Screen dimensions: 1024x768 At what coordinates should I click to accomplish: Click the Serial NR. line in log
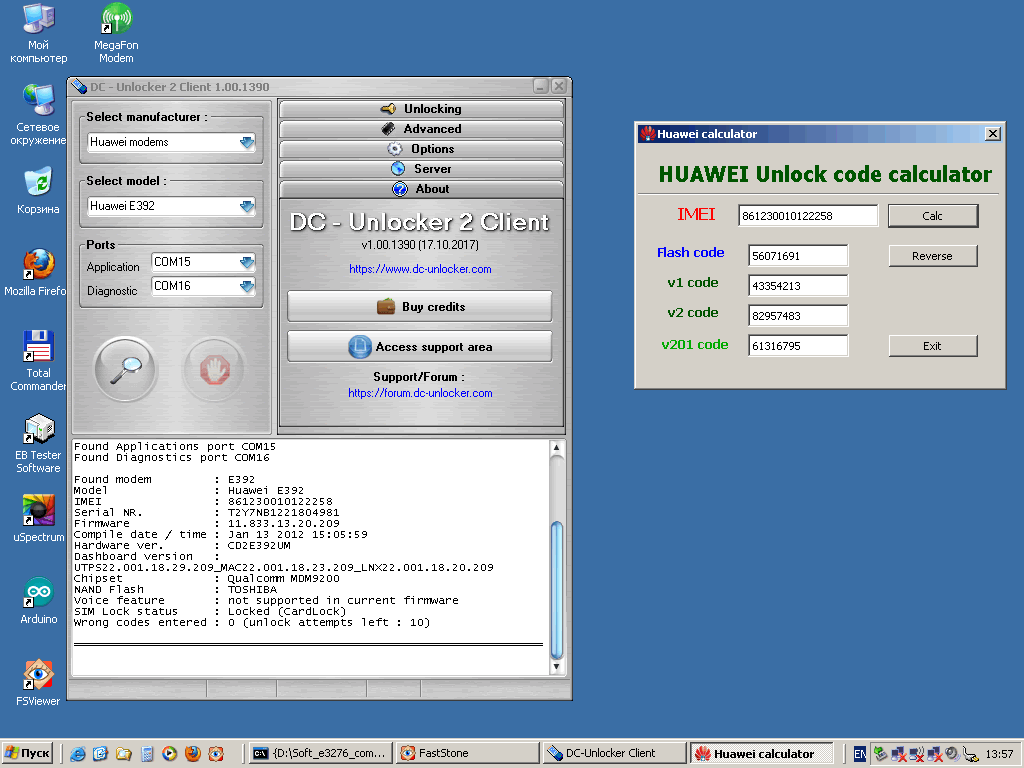click(x=206, y=513)
